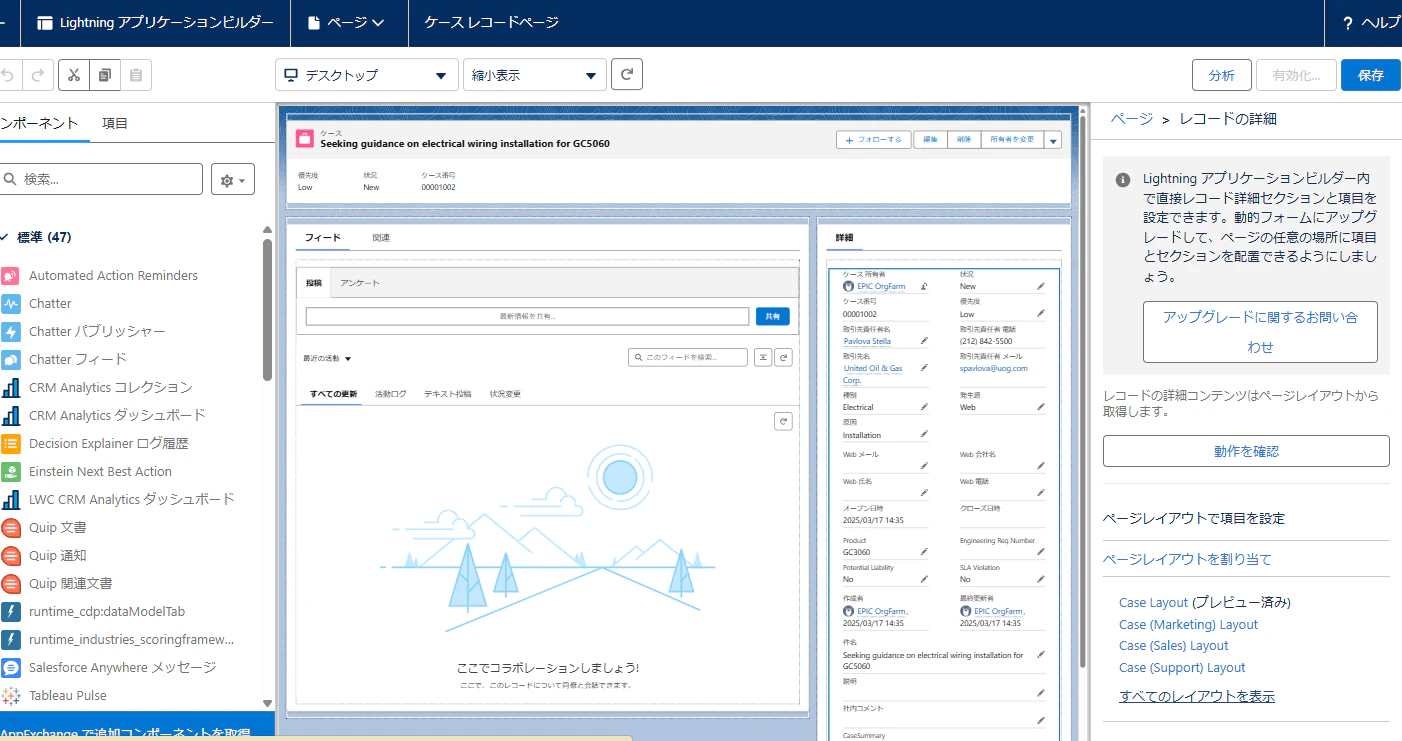Click the cut scissors icon

(x=74, y=75)
